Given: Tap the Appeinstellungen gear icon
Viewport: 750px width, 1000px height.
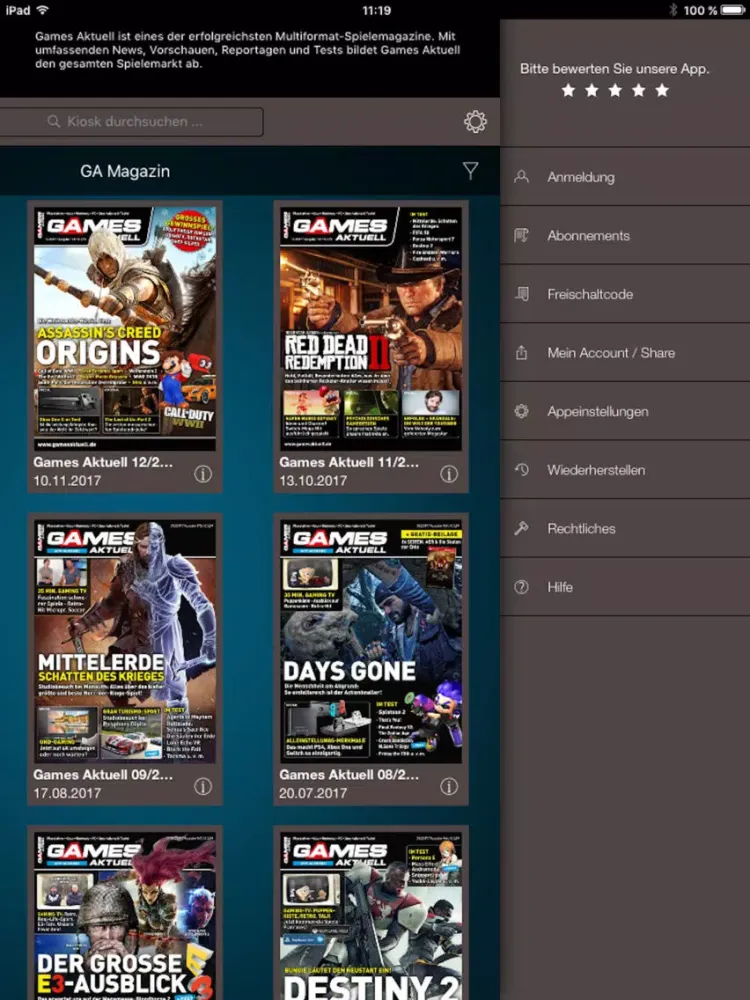Looking at the screenshot, I should click(x=521, y=411).
